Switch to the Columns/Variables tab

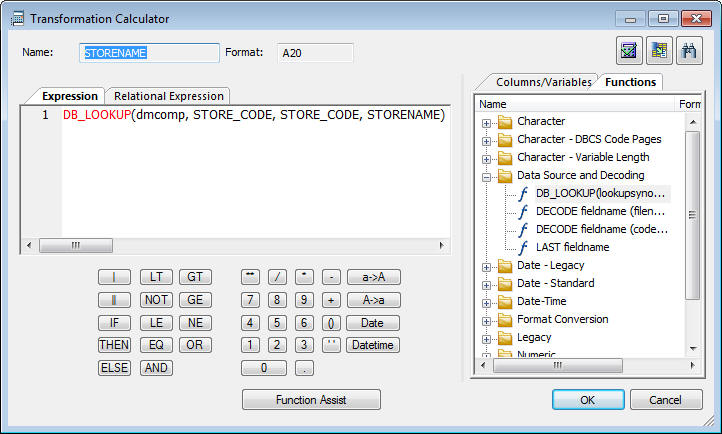click(x=543, y=82)
